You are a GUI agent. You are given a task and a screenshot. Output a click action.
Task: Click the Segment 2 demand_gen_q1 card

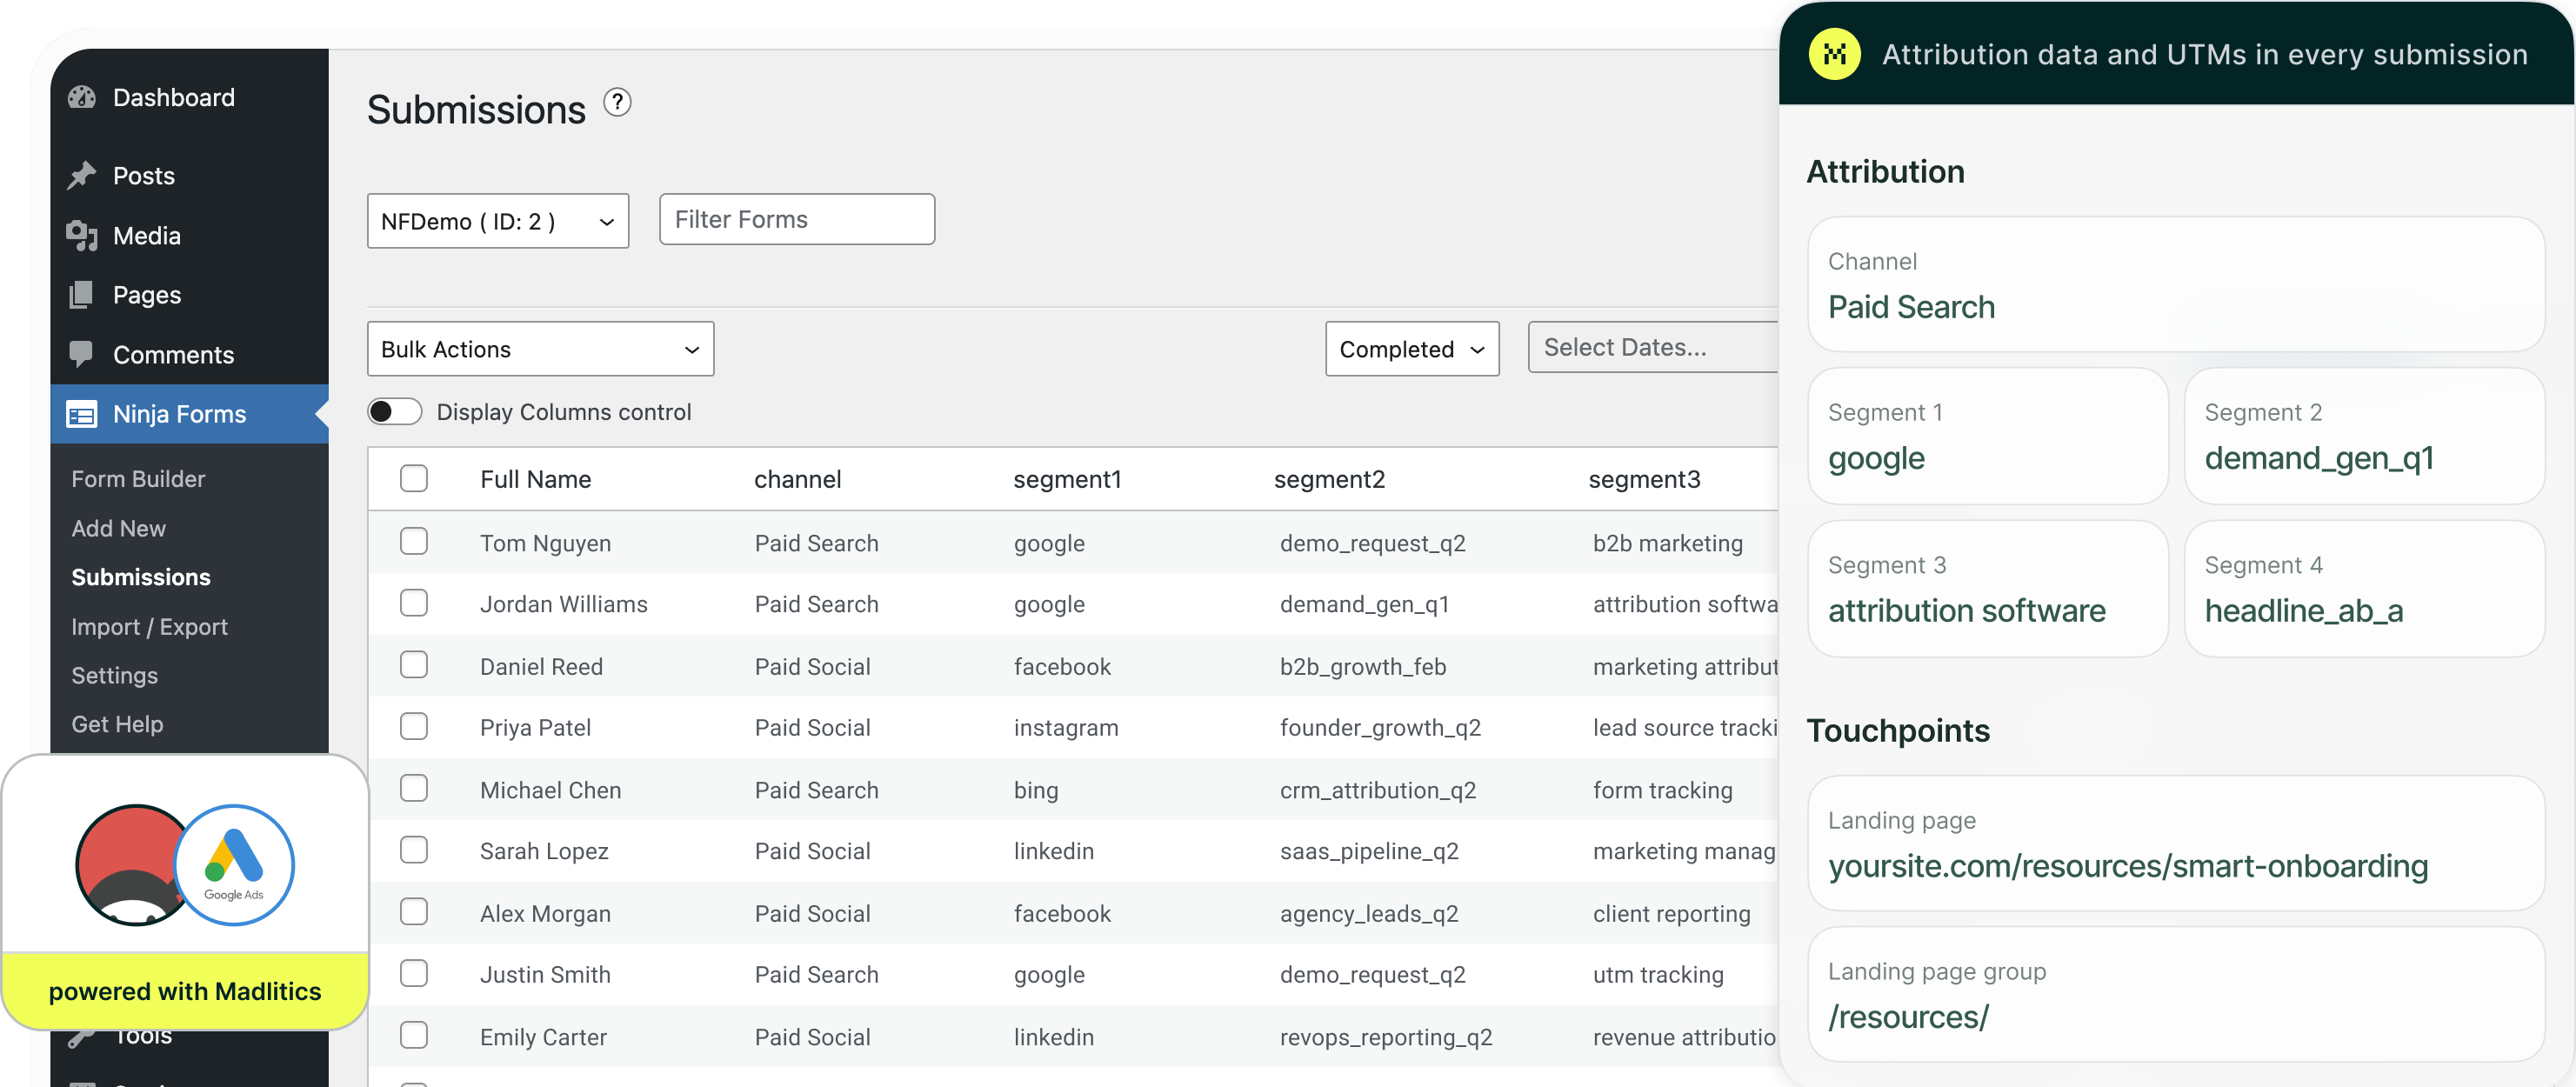tap(2365, 436)
